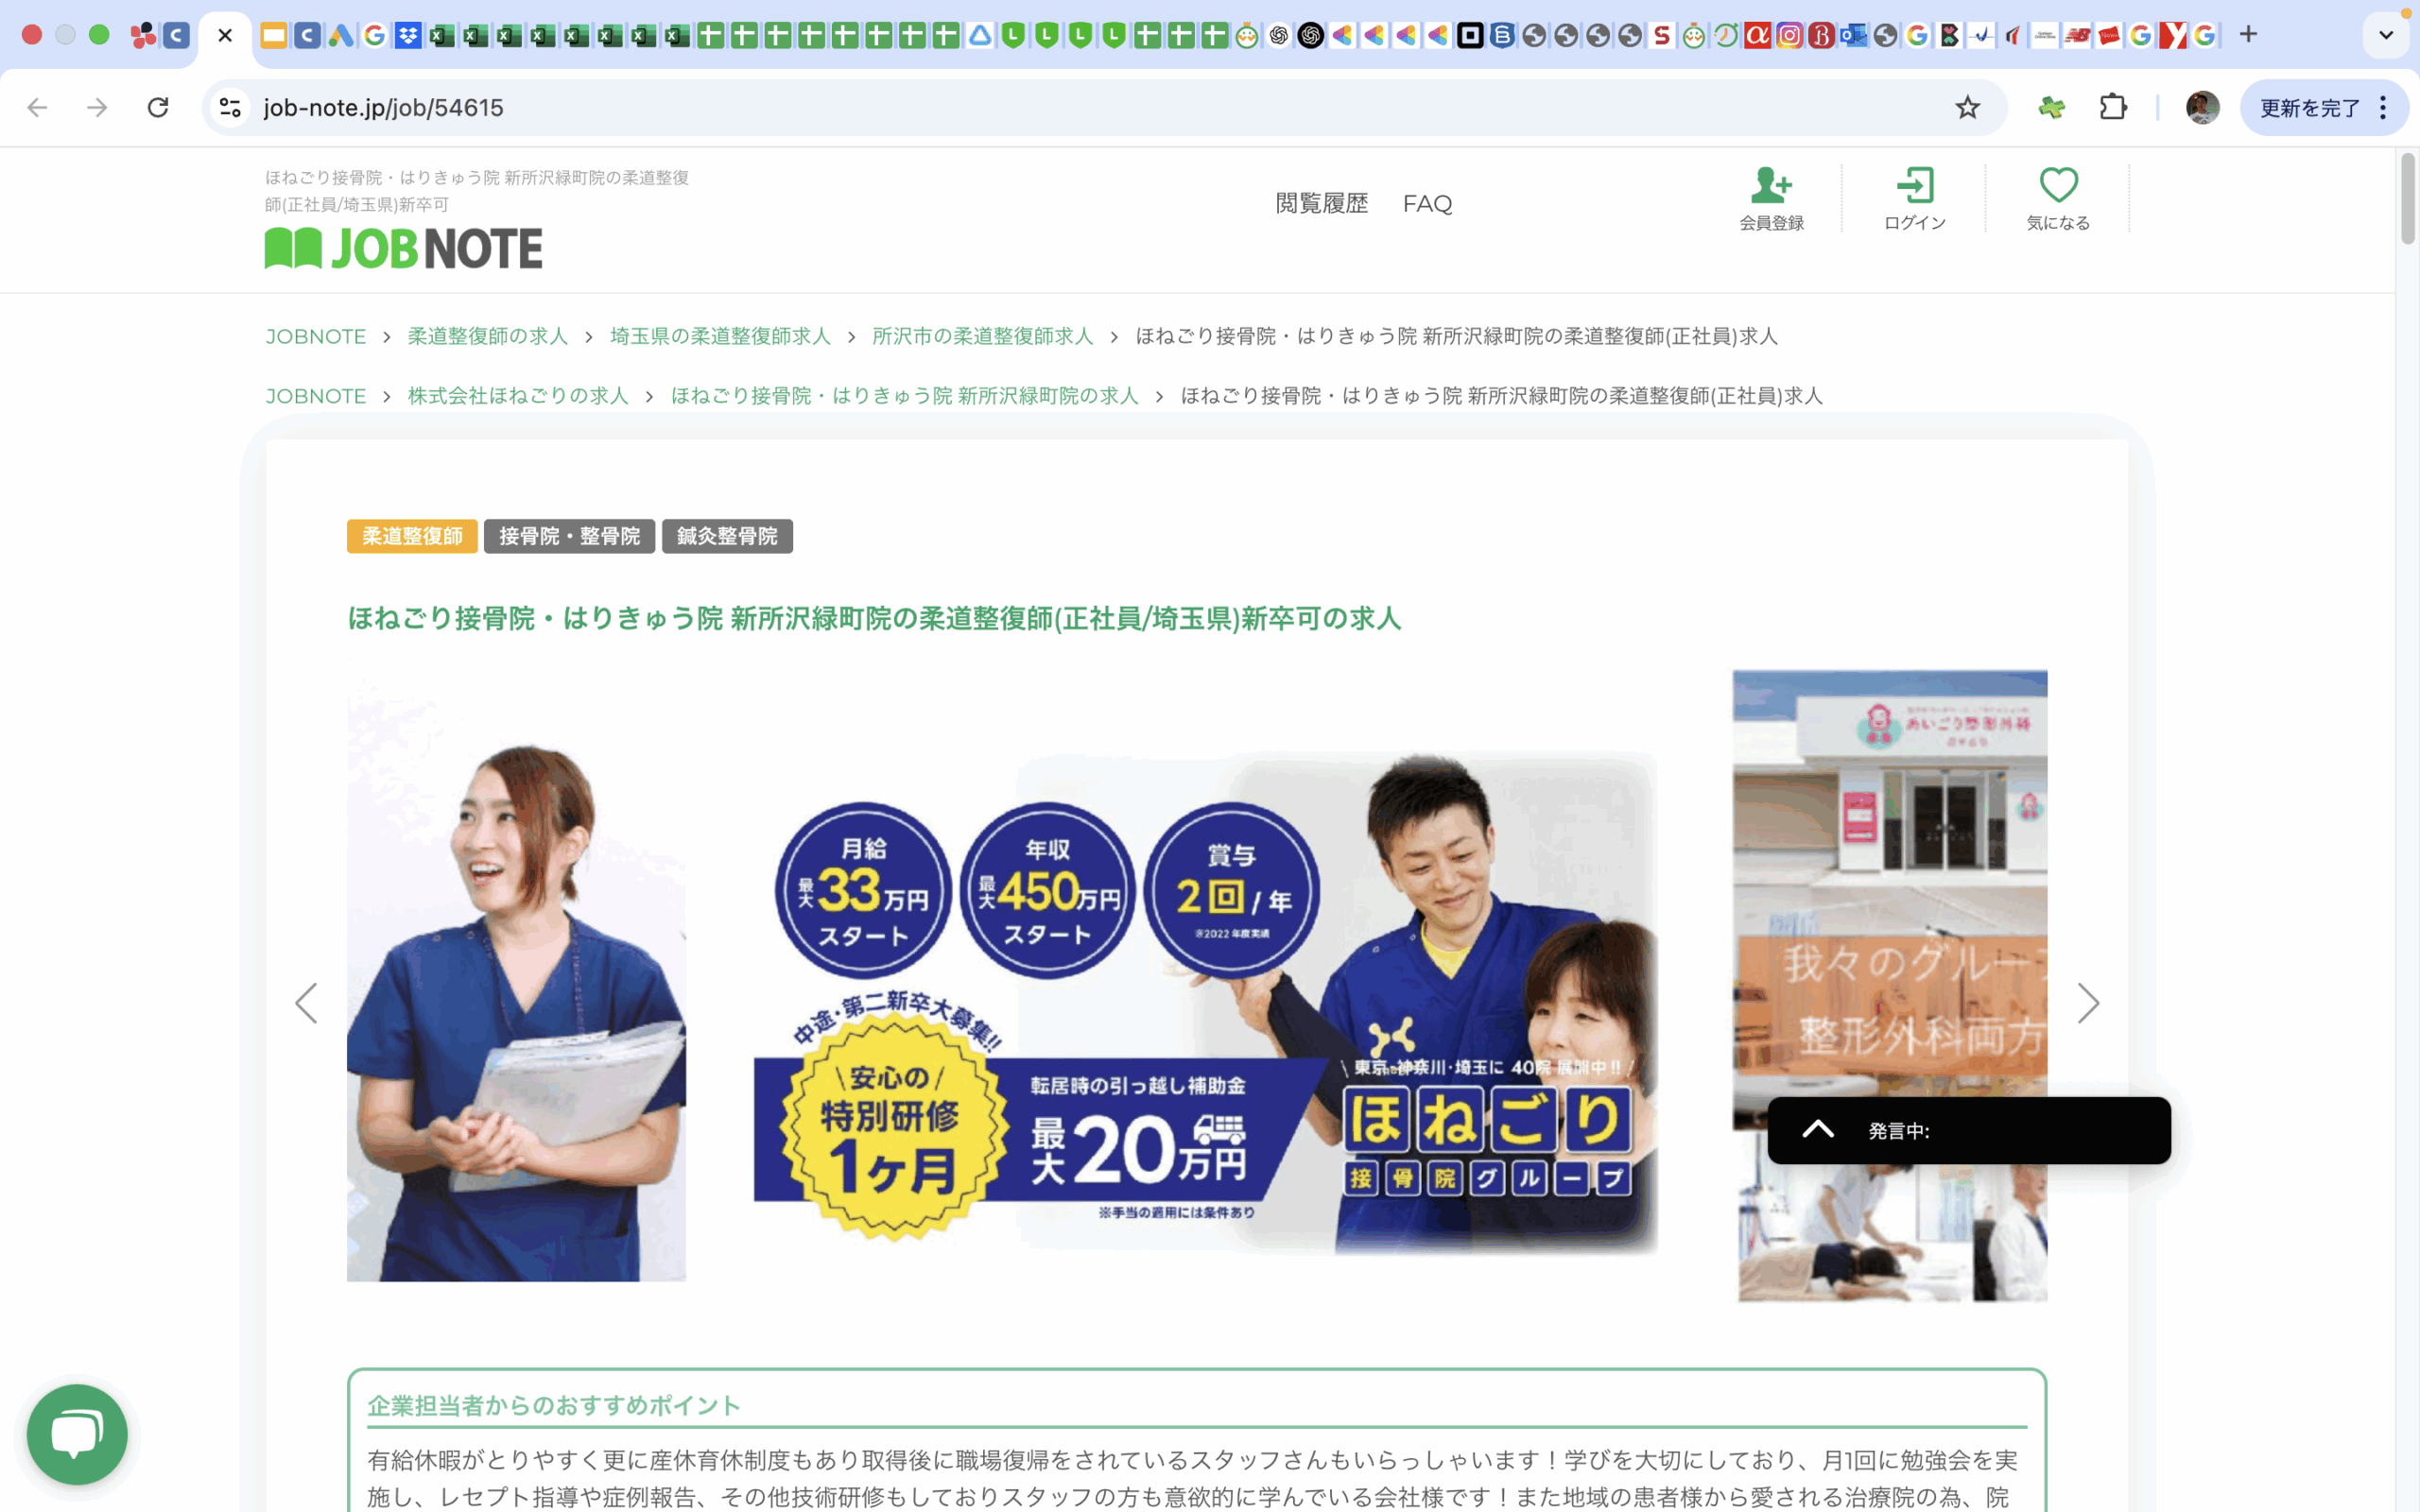Switch to the Instagram tab

tap(1789, 35)
